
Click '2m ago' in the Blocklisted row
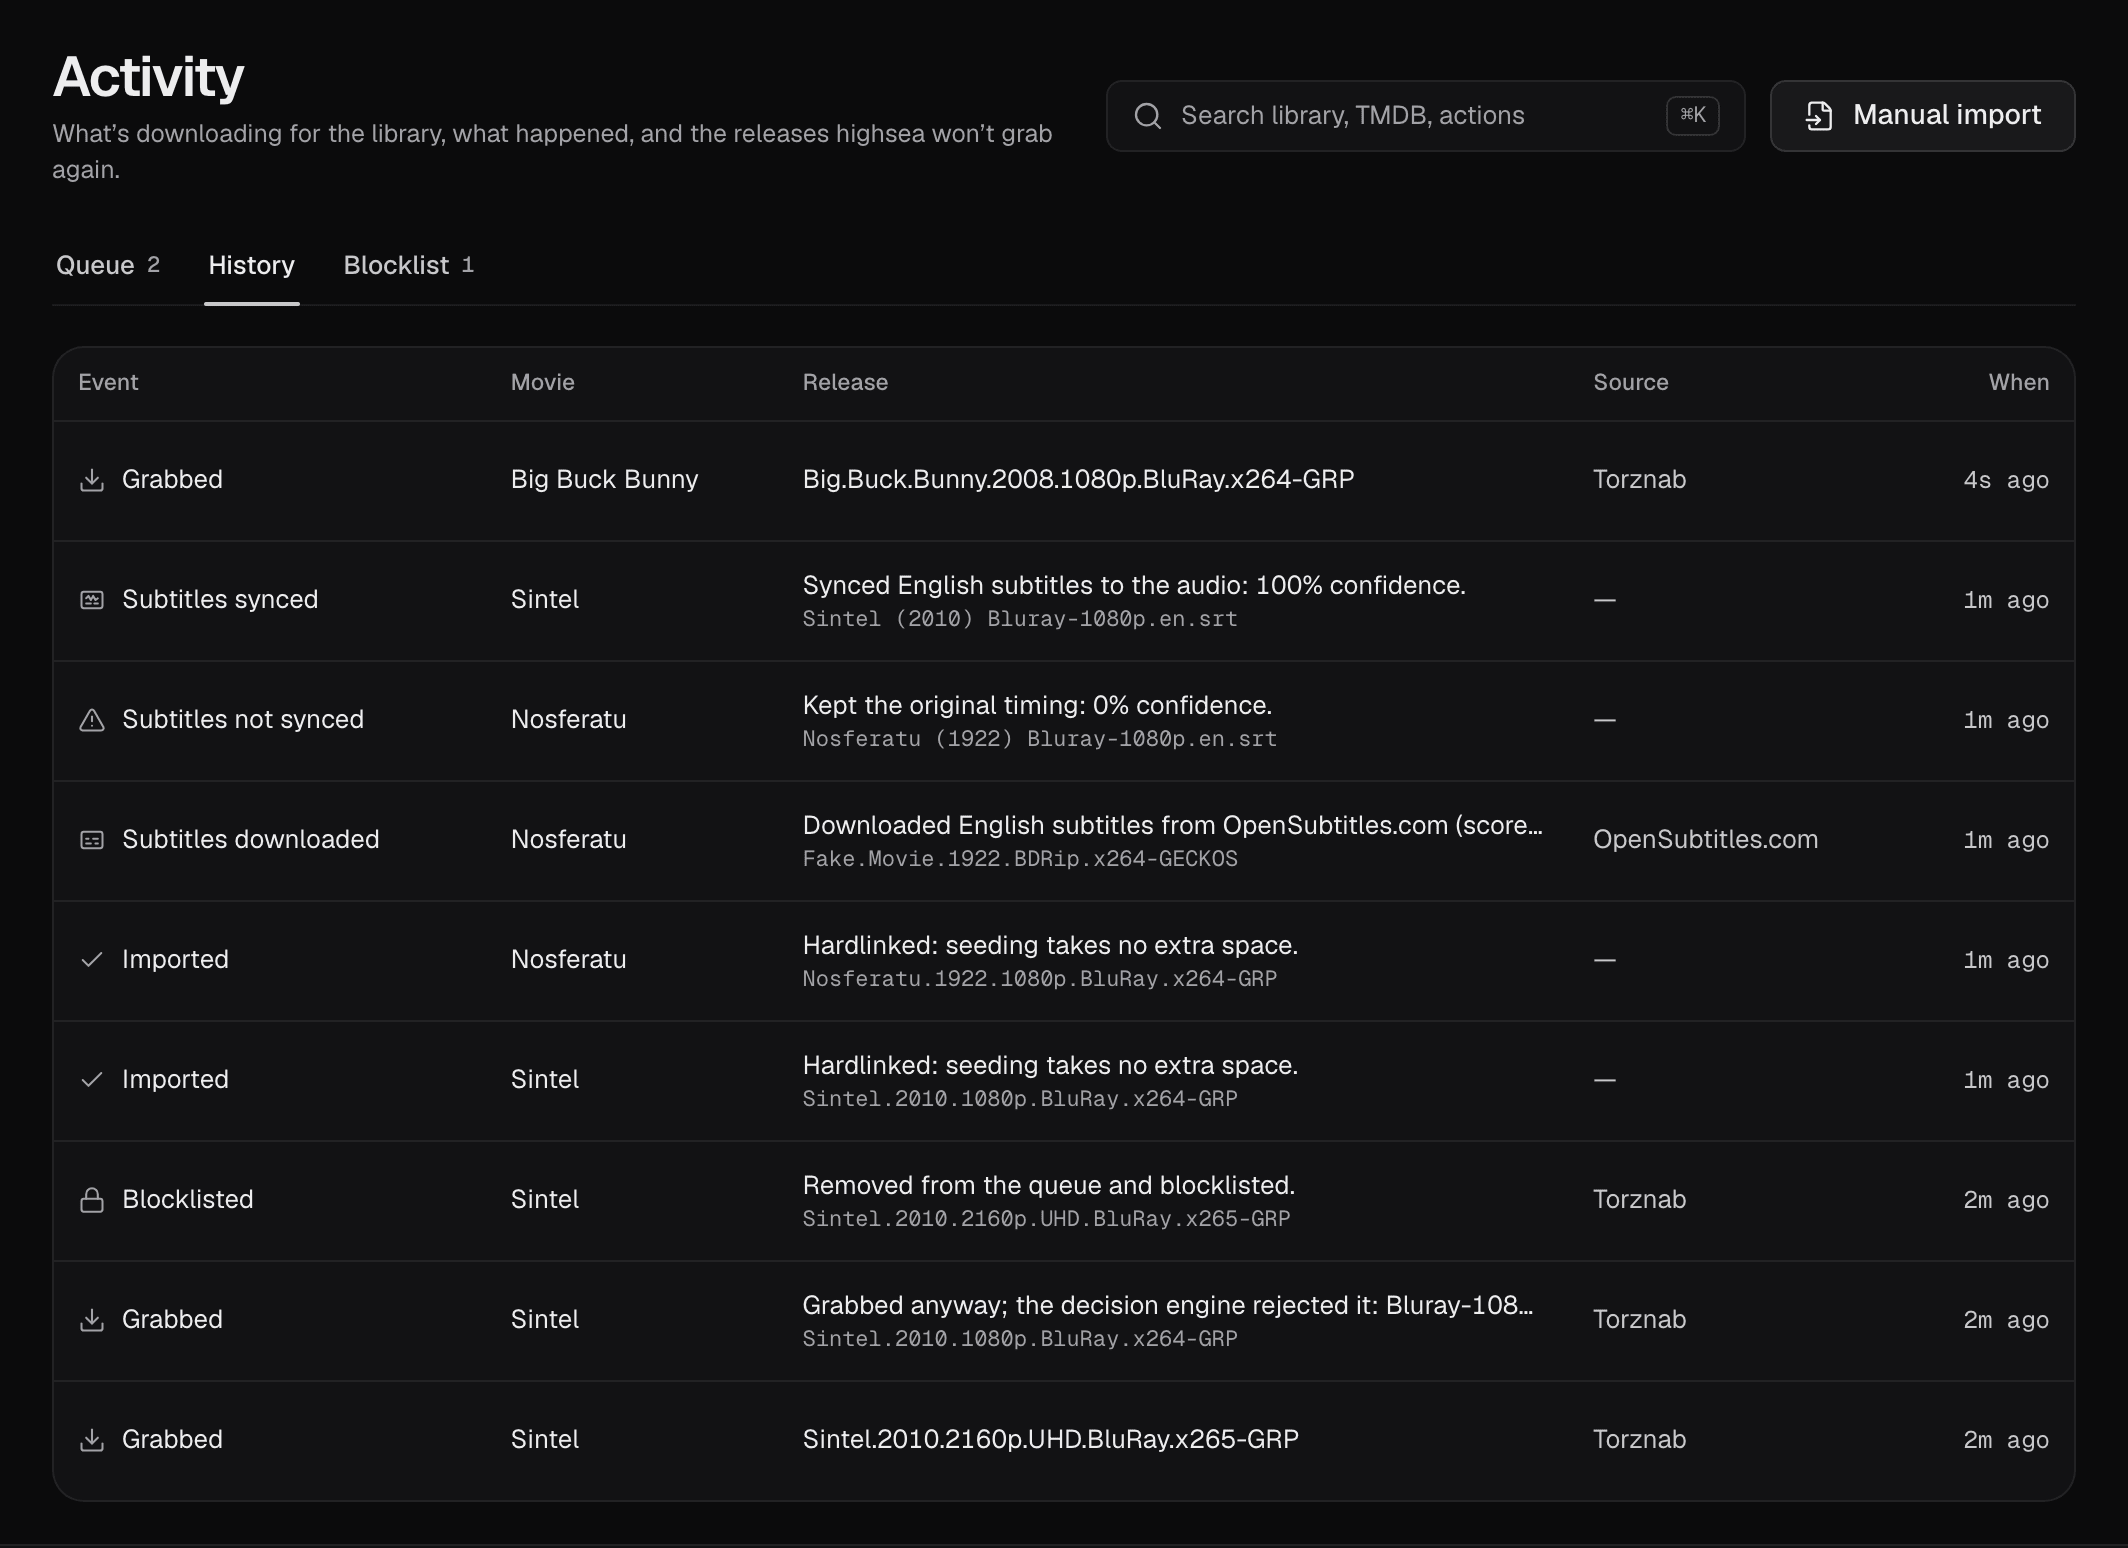click(x=2006, y=1200)
